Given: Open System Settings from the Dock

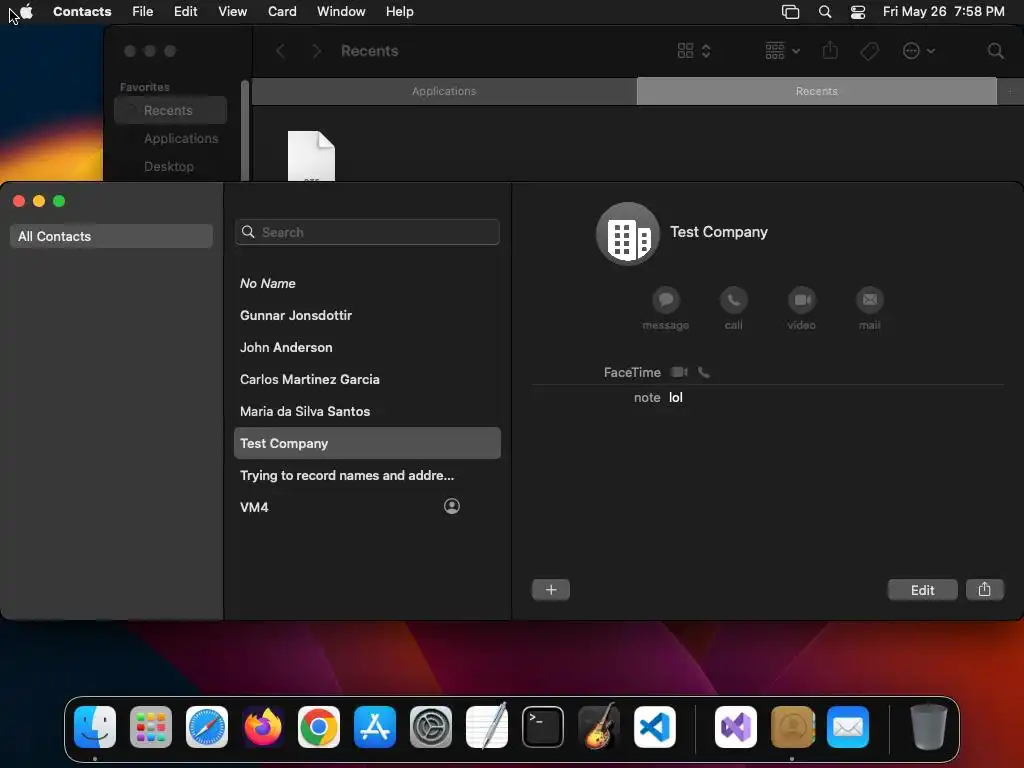Looking at the screenshot, I should pyautogui.click(x=431, y=727).
